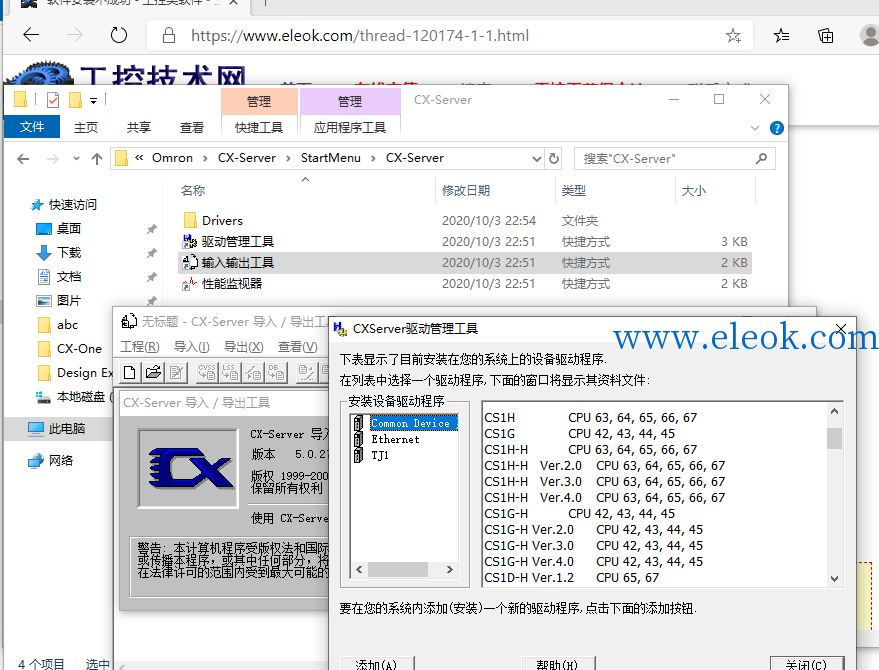Sort by 修改日期 column header
The image size is (879, 670).
tap(466, 191)
